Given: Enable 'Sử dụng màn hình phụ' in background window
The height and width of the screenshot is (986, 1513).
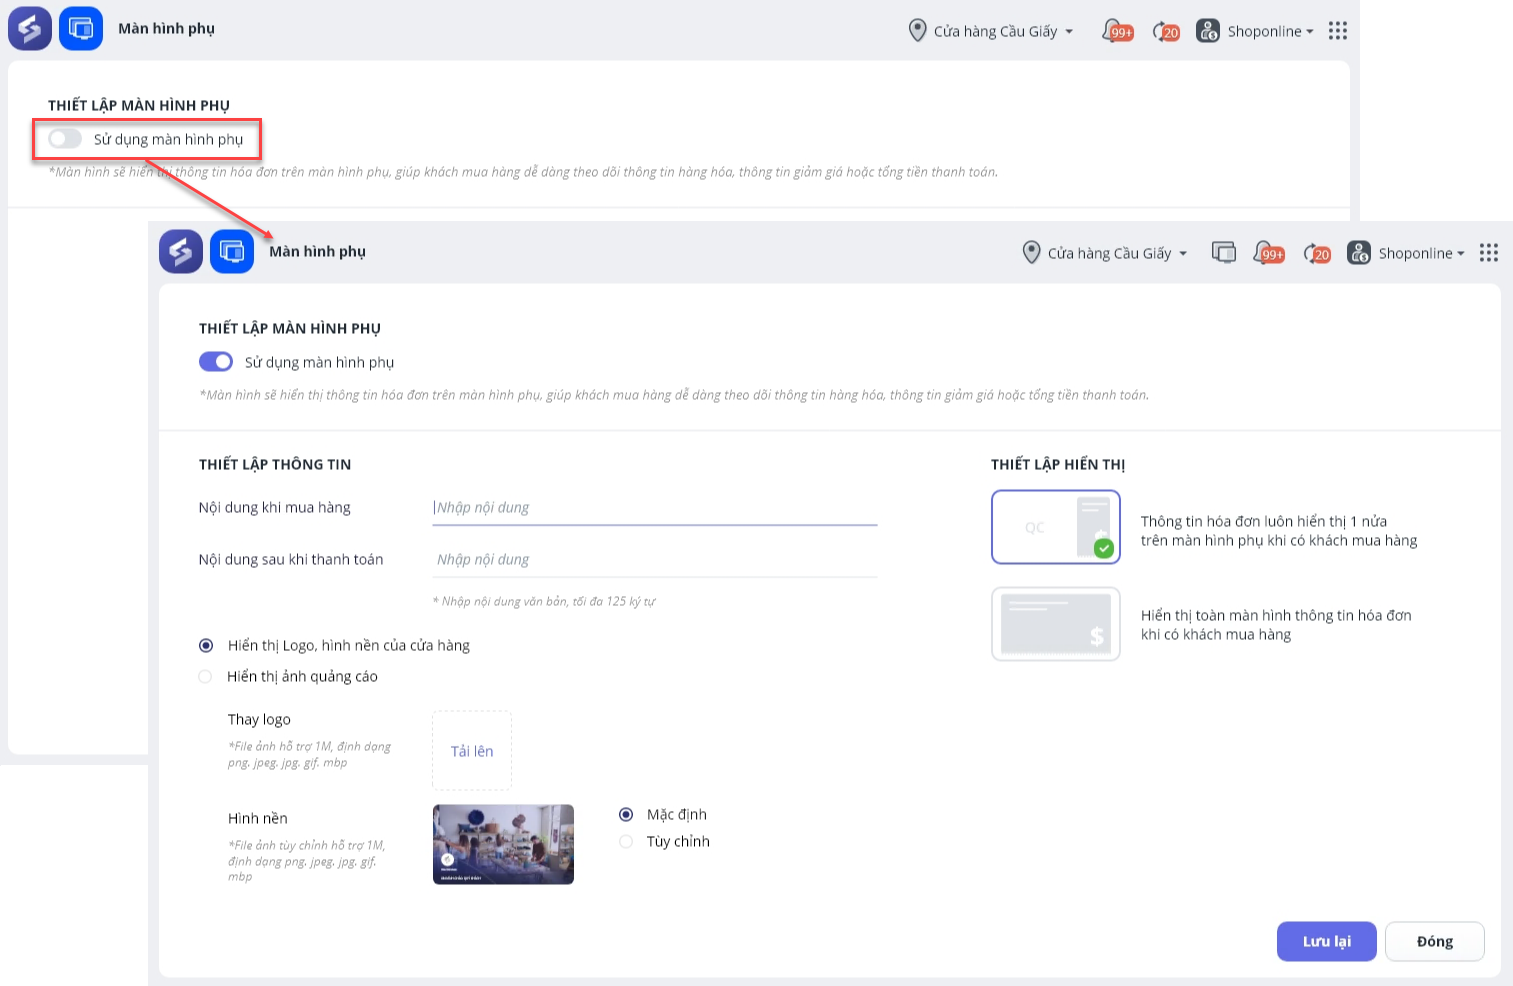Looking at the screenshot, I should point(65,139).
